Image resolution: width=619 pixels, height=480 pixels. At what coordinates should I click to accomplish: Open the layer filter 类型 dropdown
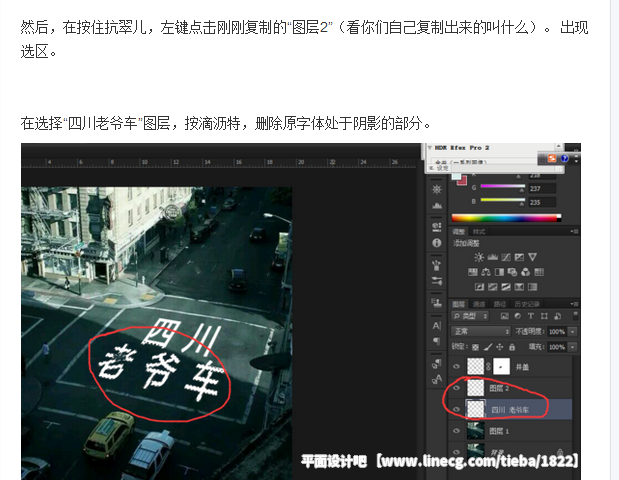[x=470, y=316]
